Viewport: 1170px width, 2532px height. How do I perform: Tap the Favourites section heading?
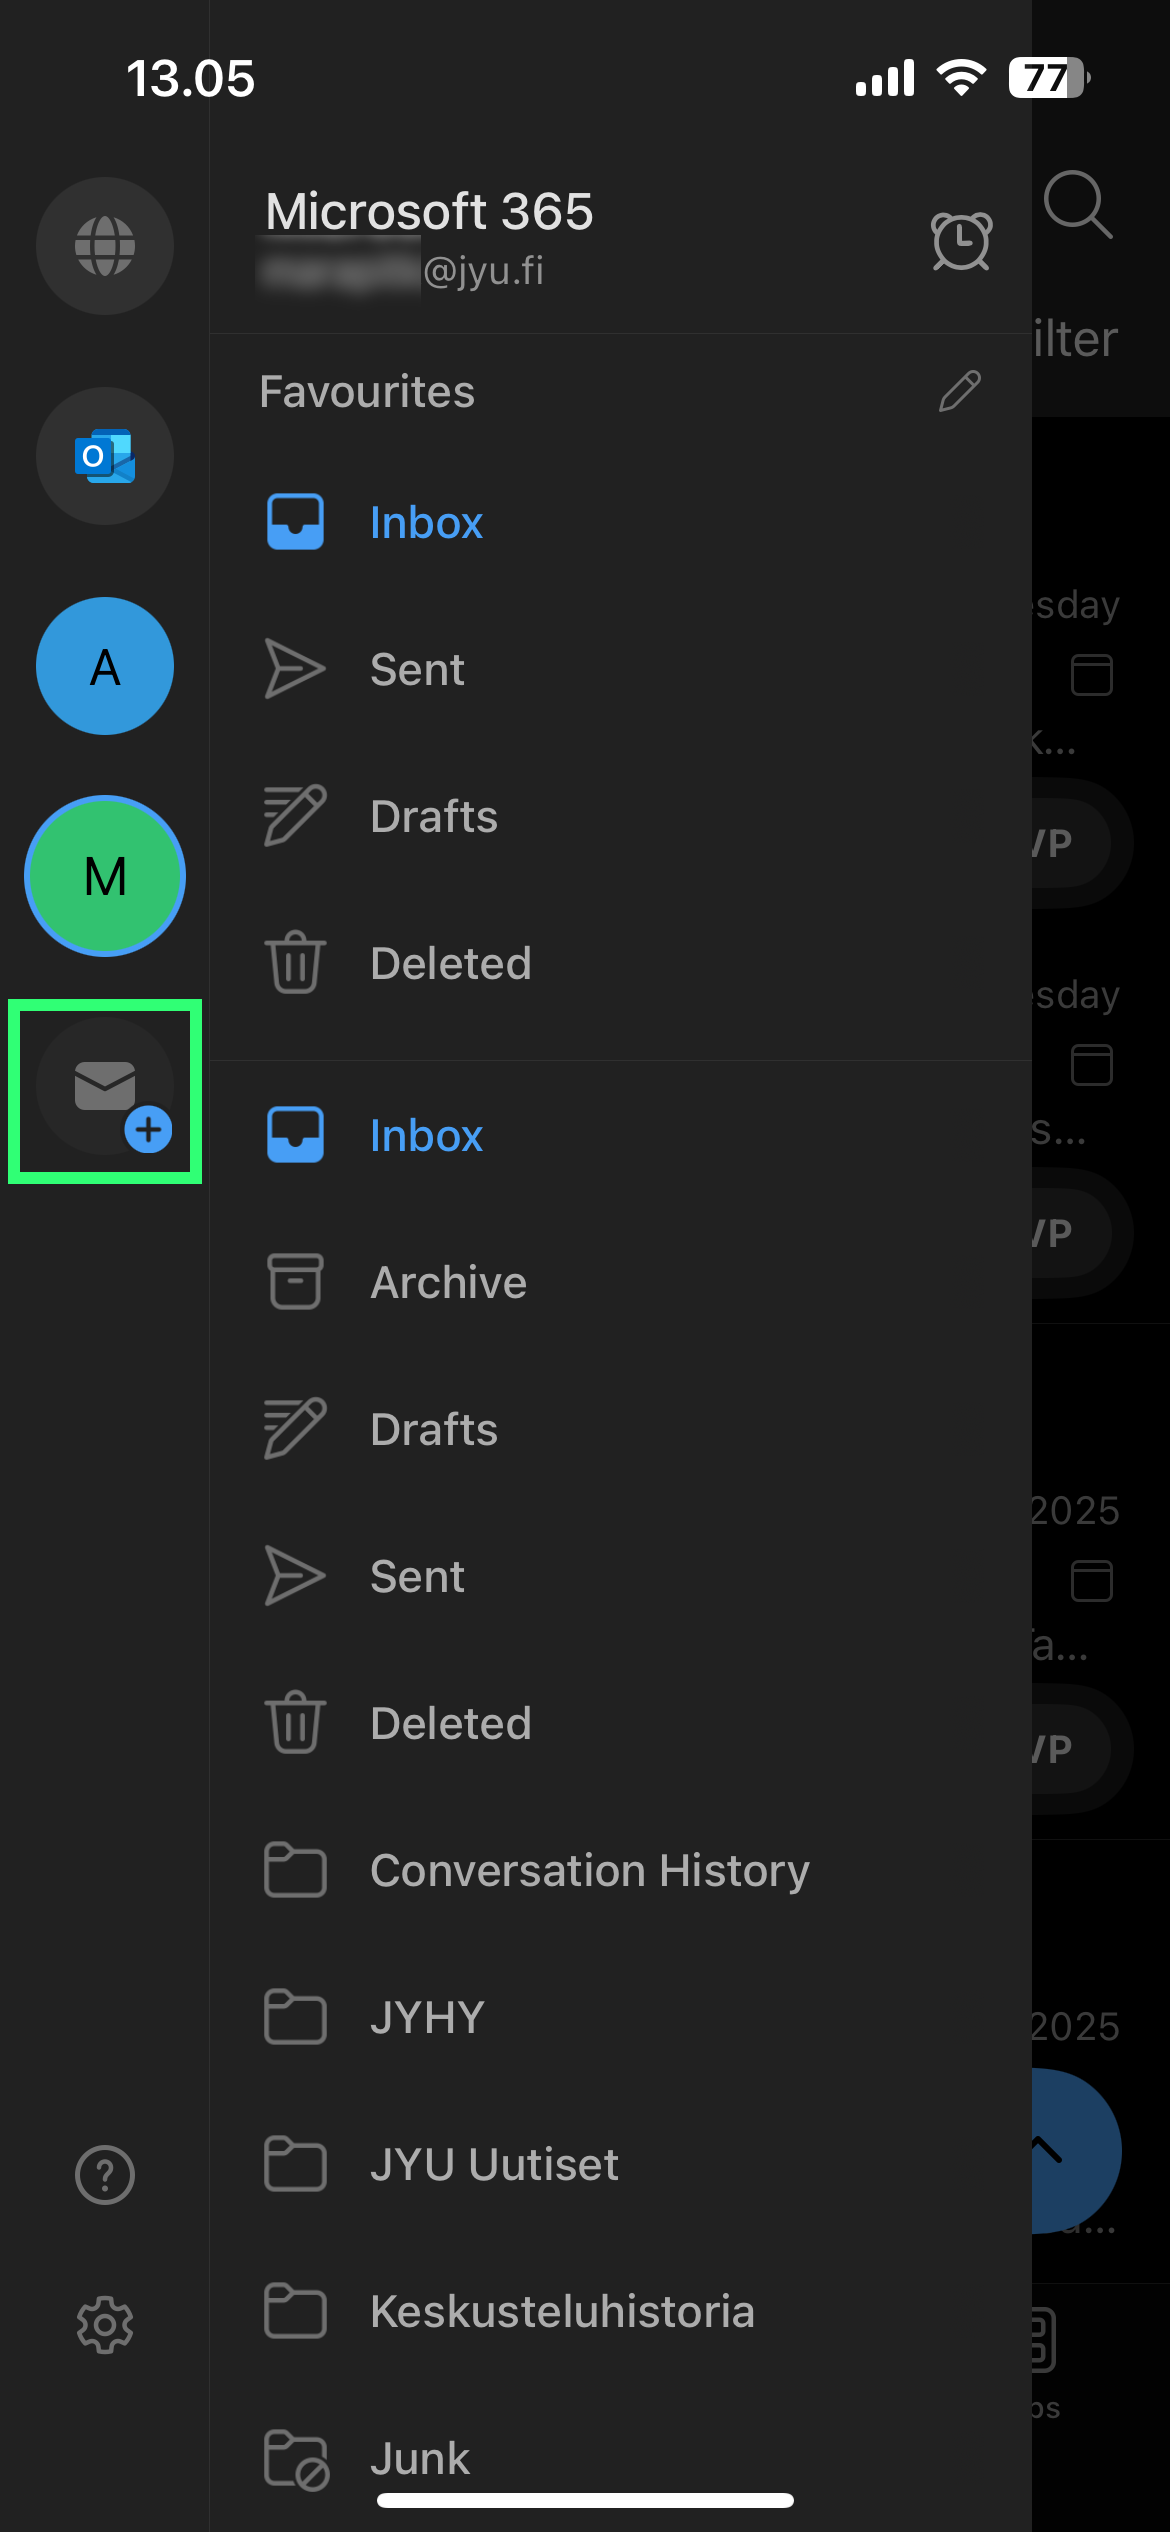tap(367, 391)
